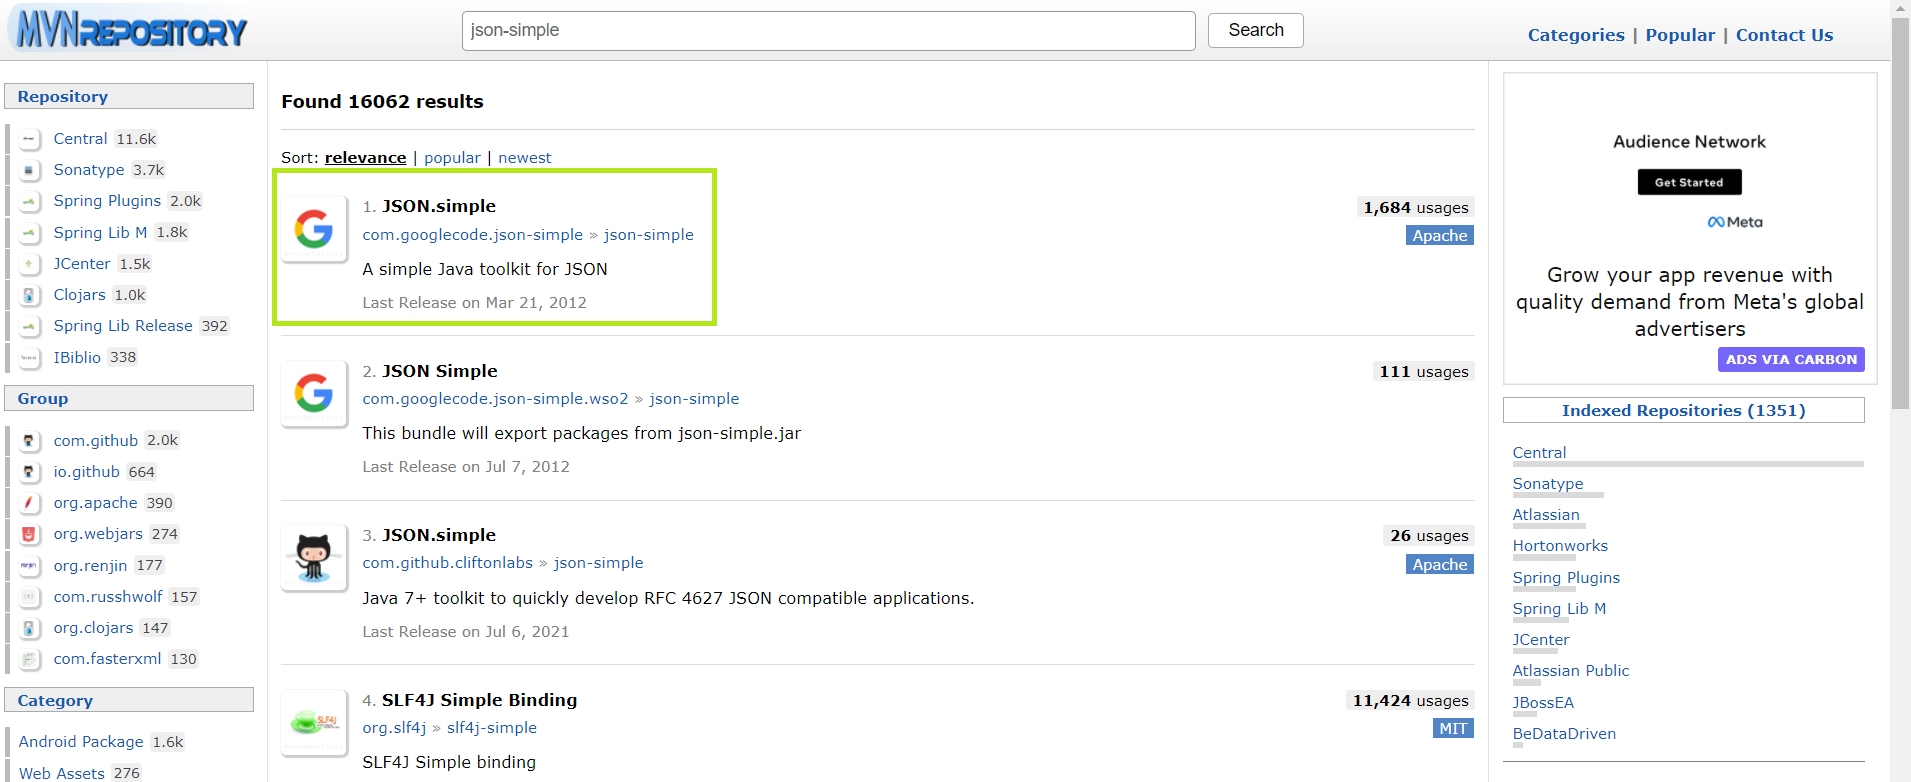Viewport: 1911px width, 782px height.
Task: Click the search input field containing json-simple
Action: [x=828, y=31]
